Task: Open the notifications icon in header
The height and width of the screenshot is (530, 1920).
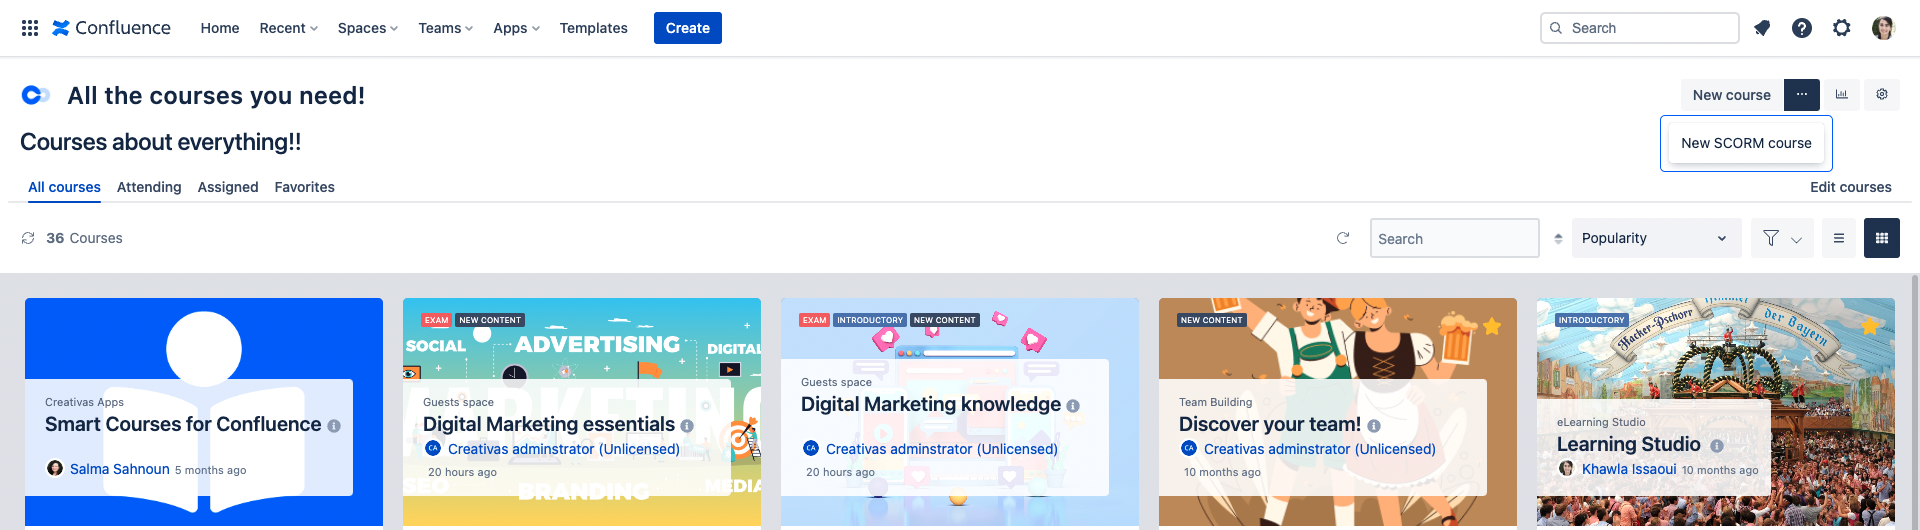Action: click(x=1762, y=28)
